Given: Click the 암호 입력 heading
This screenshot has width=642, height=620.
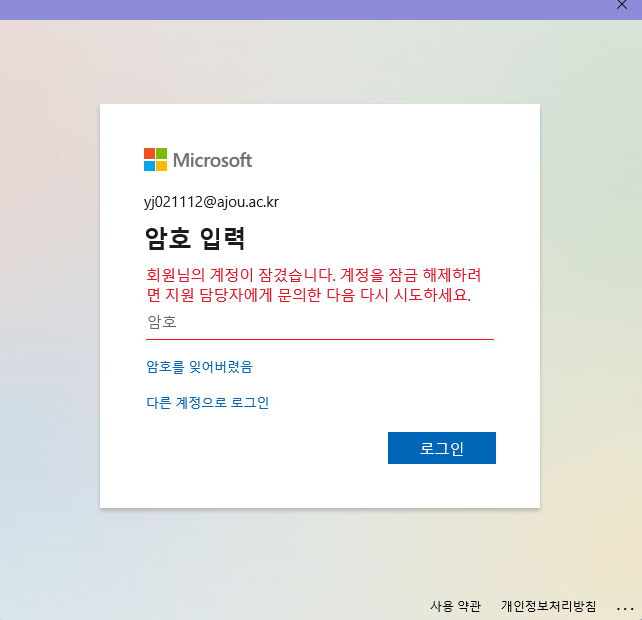Looking at the screenshot, I should 195,238.
